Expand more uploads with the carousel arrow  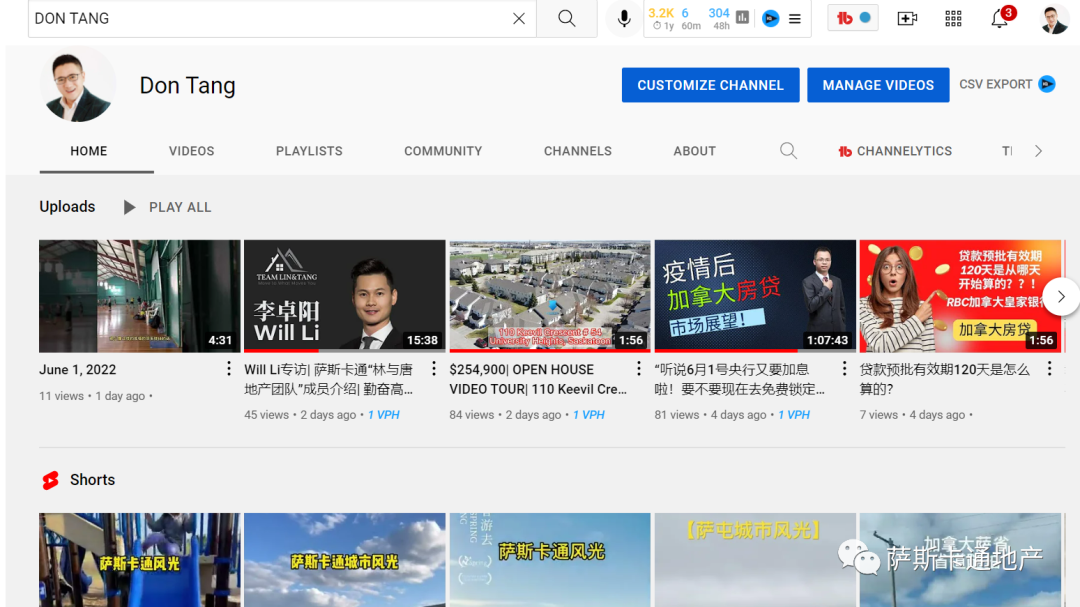(x=1062, y=296)
